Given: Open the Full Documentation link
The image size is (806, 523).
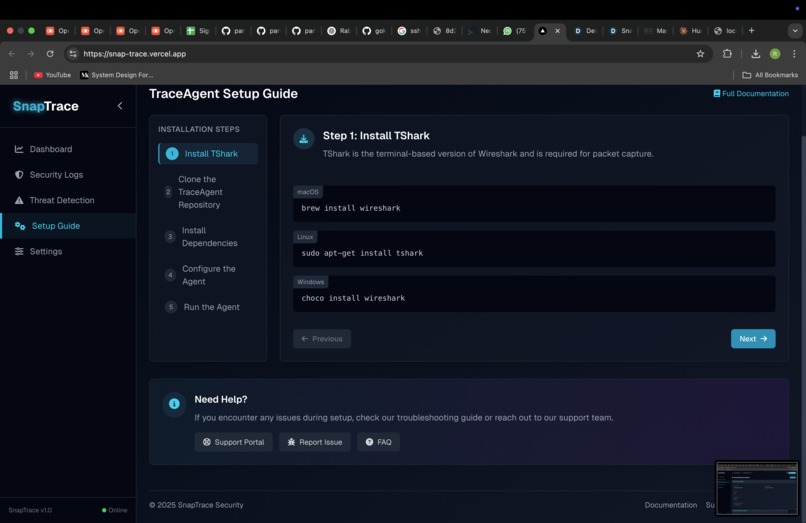Looking at the screenshot, I should [x=750, y=94].
